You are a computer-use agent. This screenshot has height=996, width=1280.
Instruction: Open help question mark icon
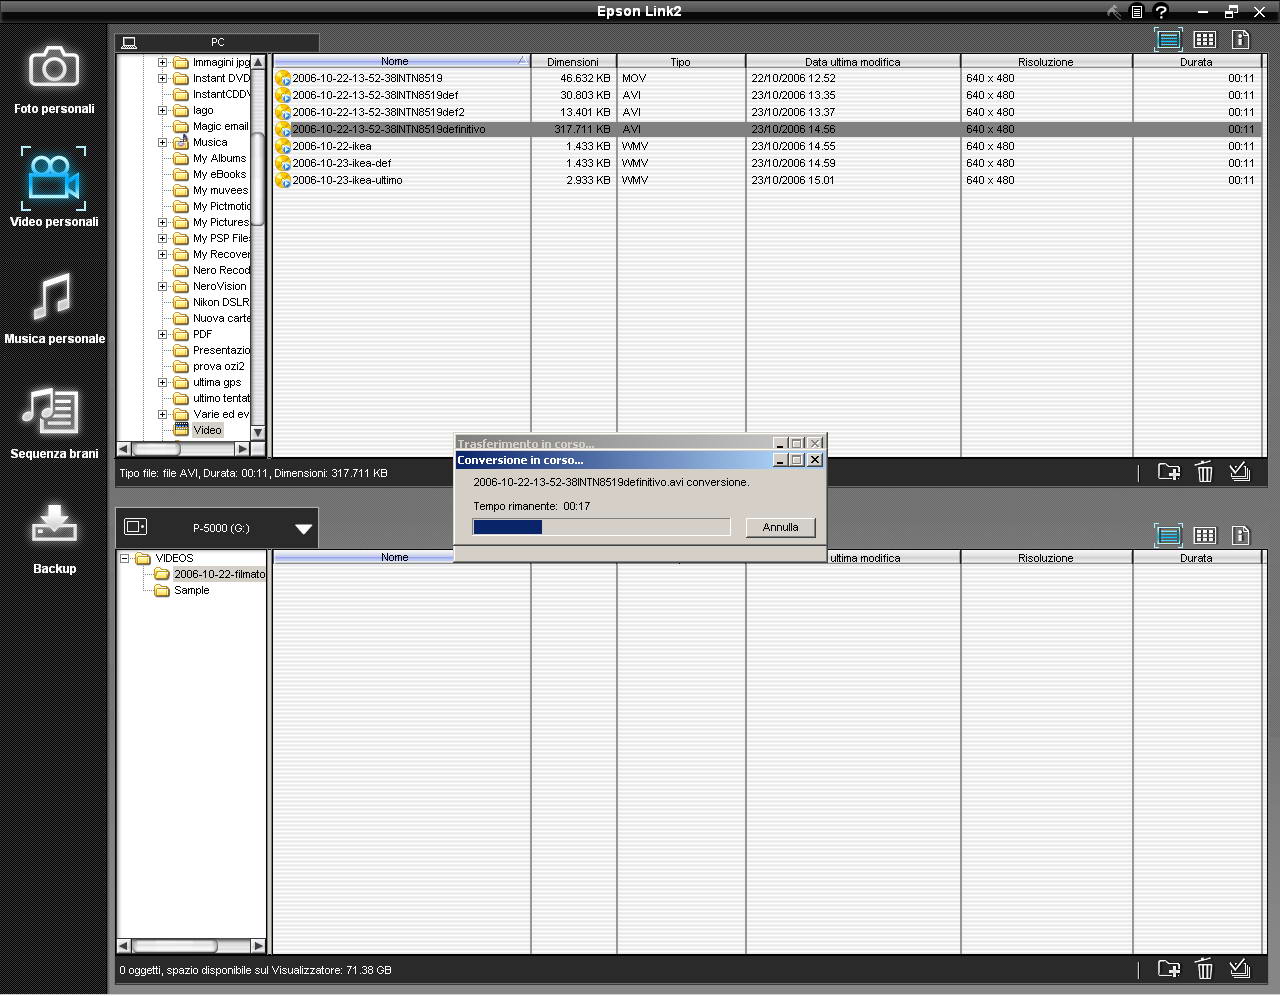[1161, 12]
